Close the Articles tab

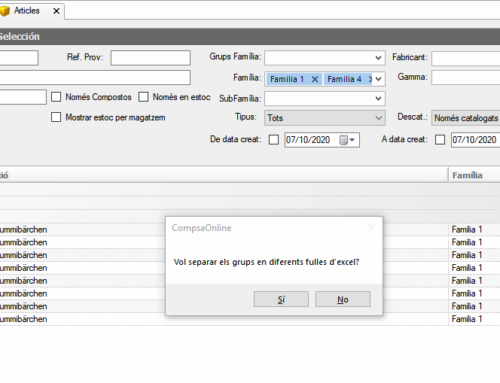[56, 11]
